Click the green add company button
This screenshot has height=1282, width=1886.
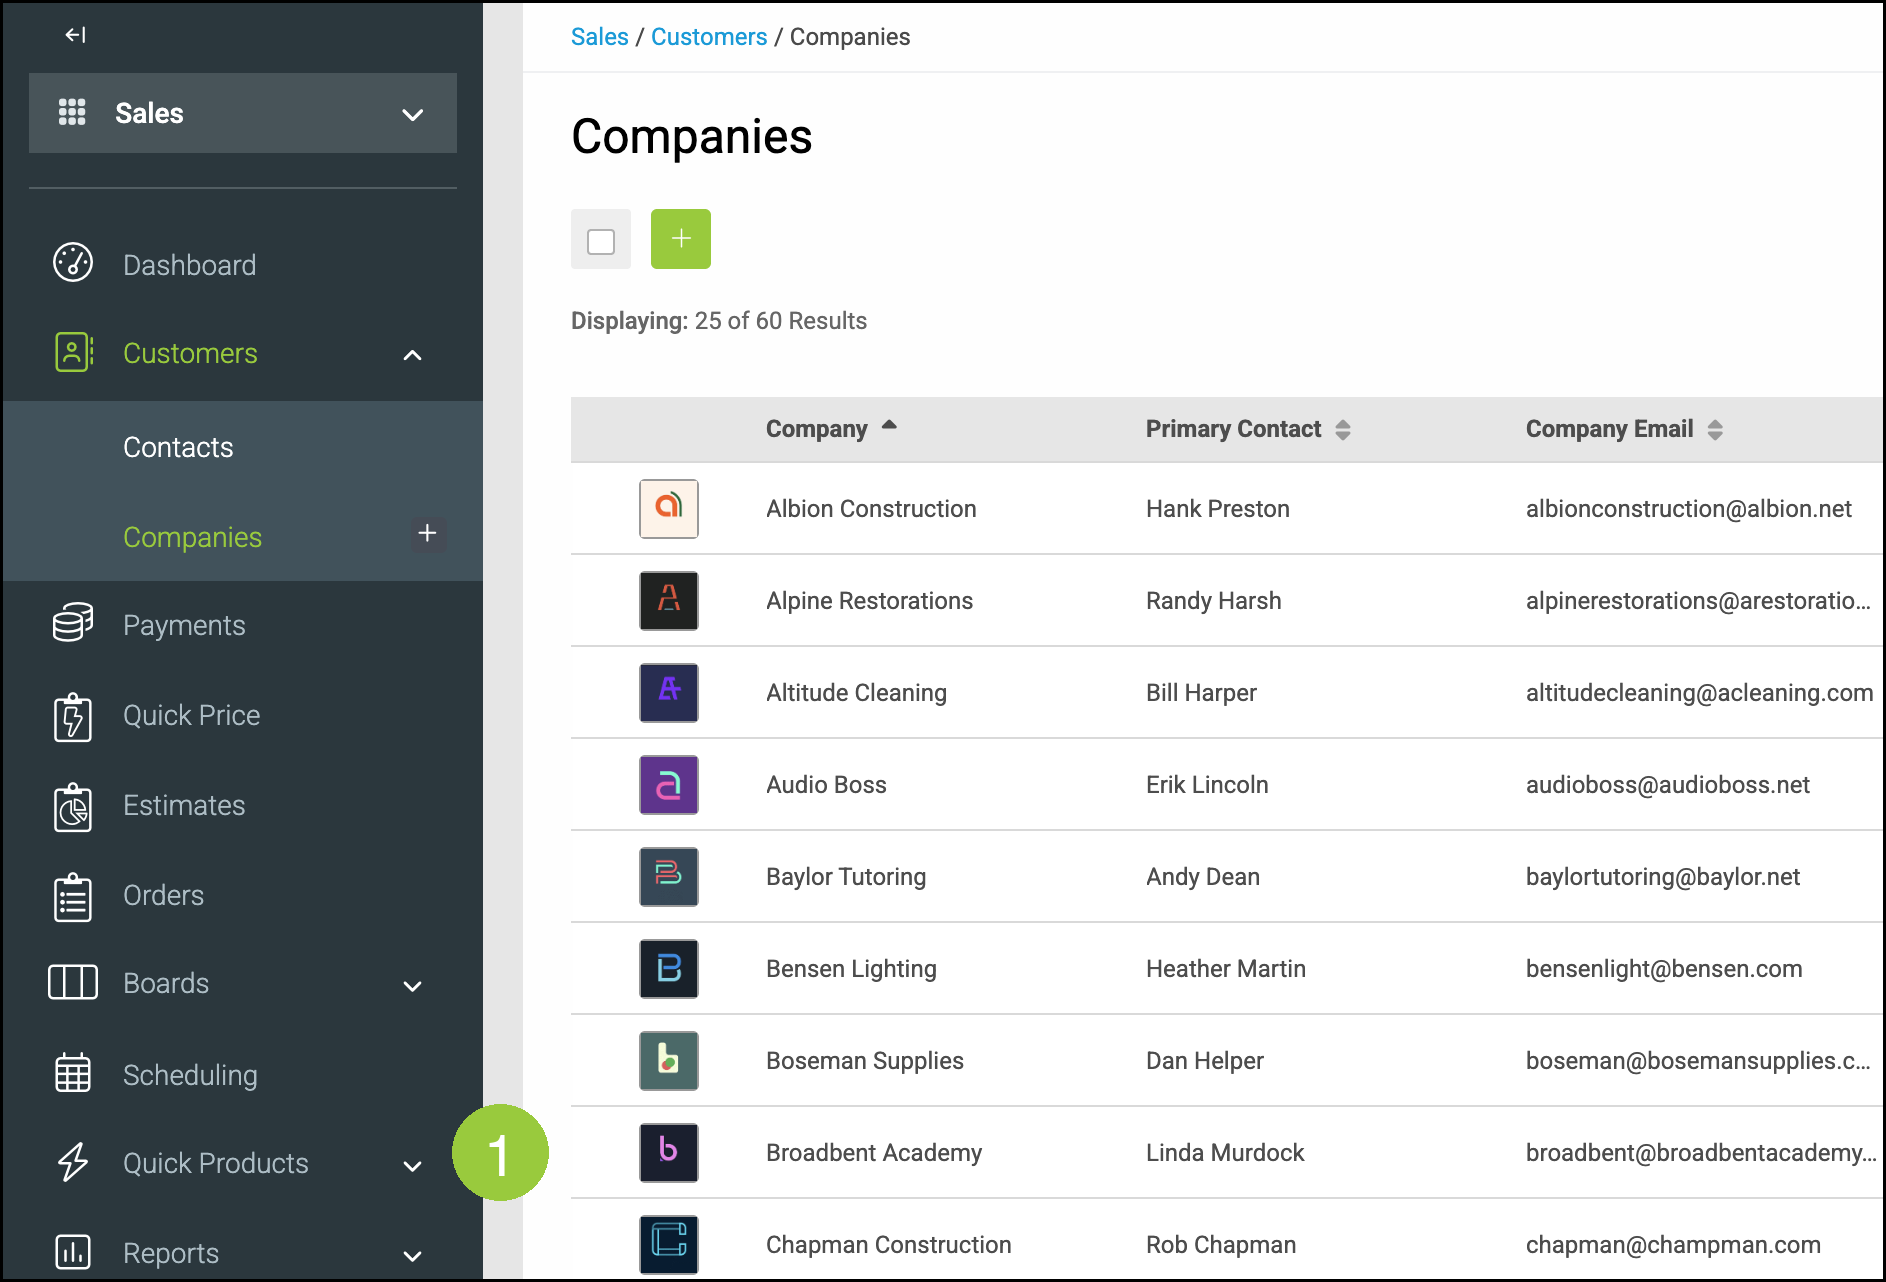pos(681,239)
